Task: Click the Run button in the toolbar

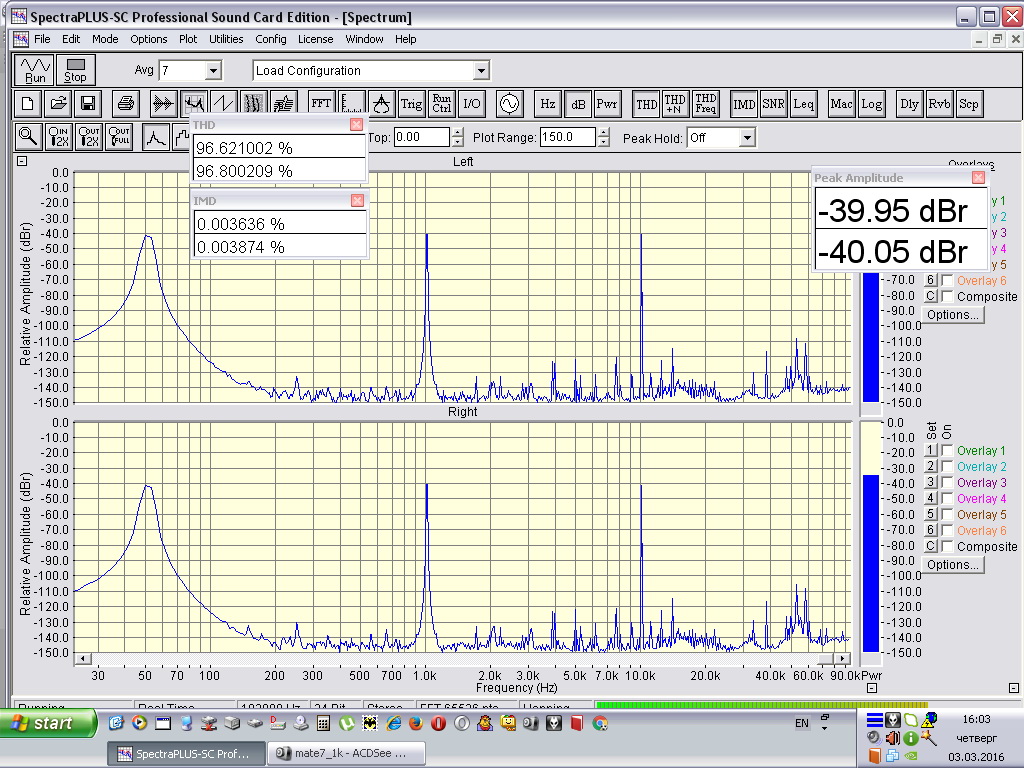Action: [35, 70]
